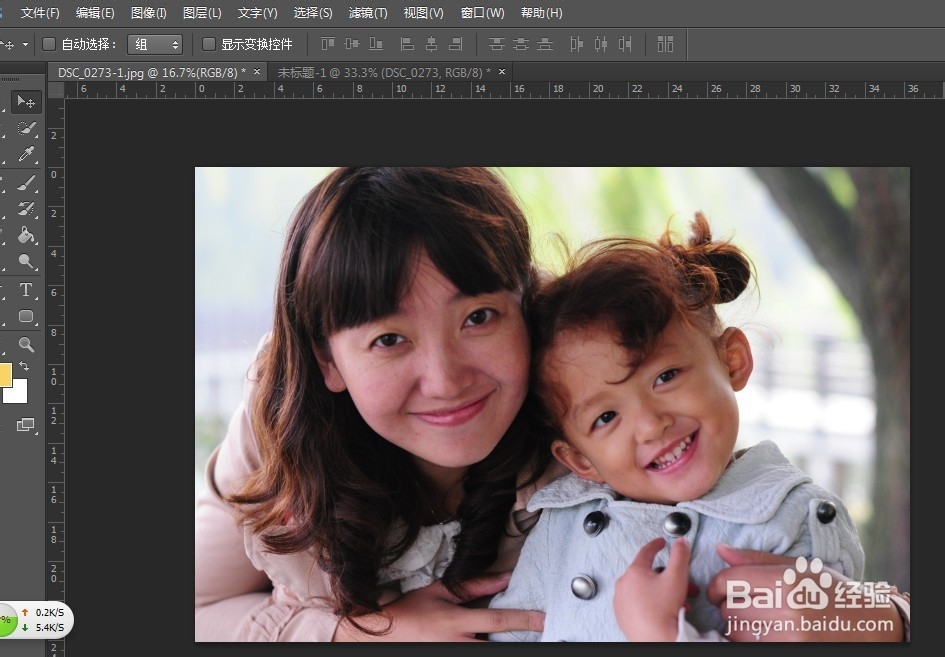Align top edges of layers

coord(328,44)
